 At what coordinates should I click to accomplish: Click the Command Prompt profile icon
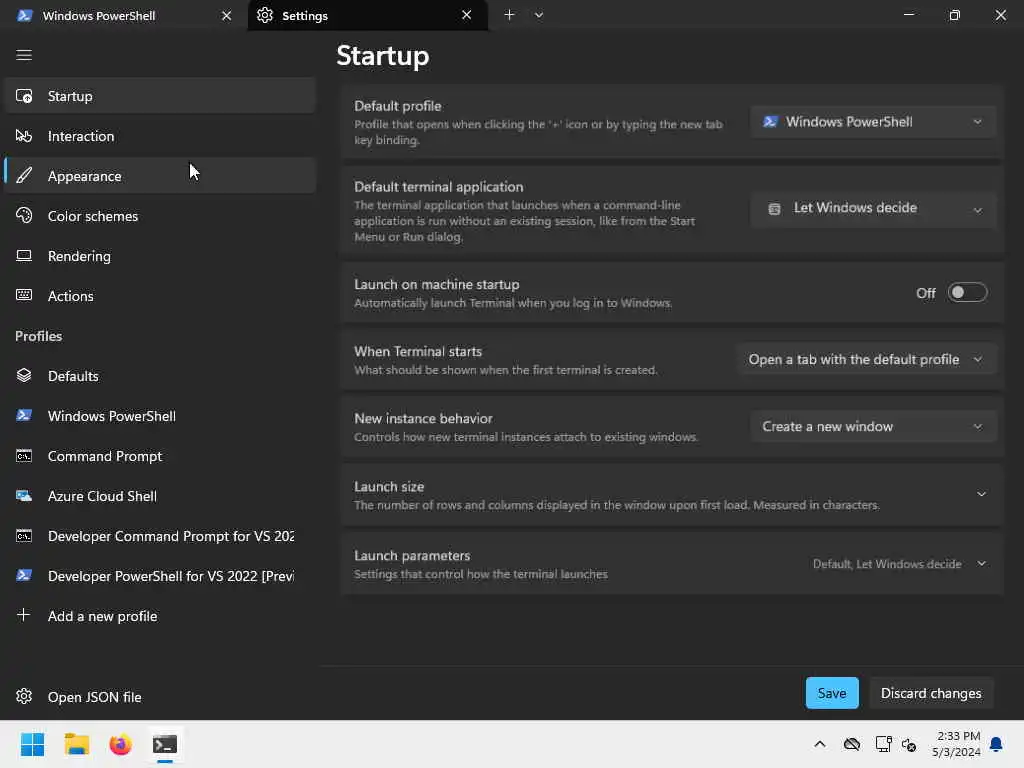[24, 456]
